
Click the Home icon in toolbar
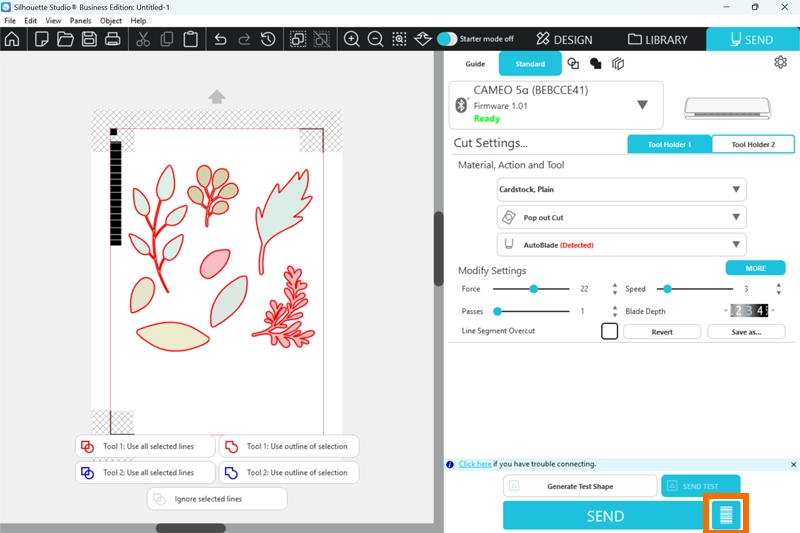coord(12,40)
